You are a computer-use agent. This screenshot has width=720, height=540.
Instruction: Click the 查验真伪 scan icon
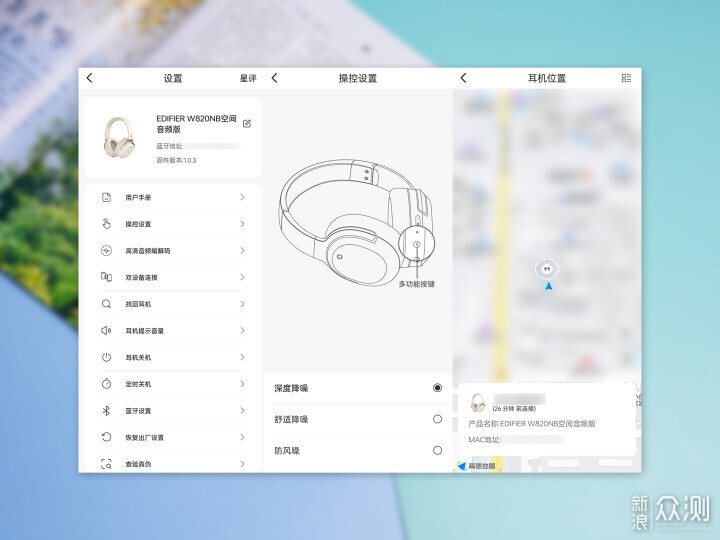[106, 464]
